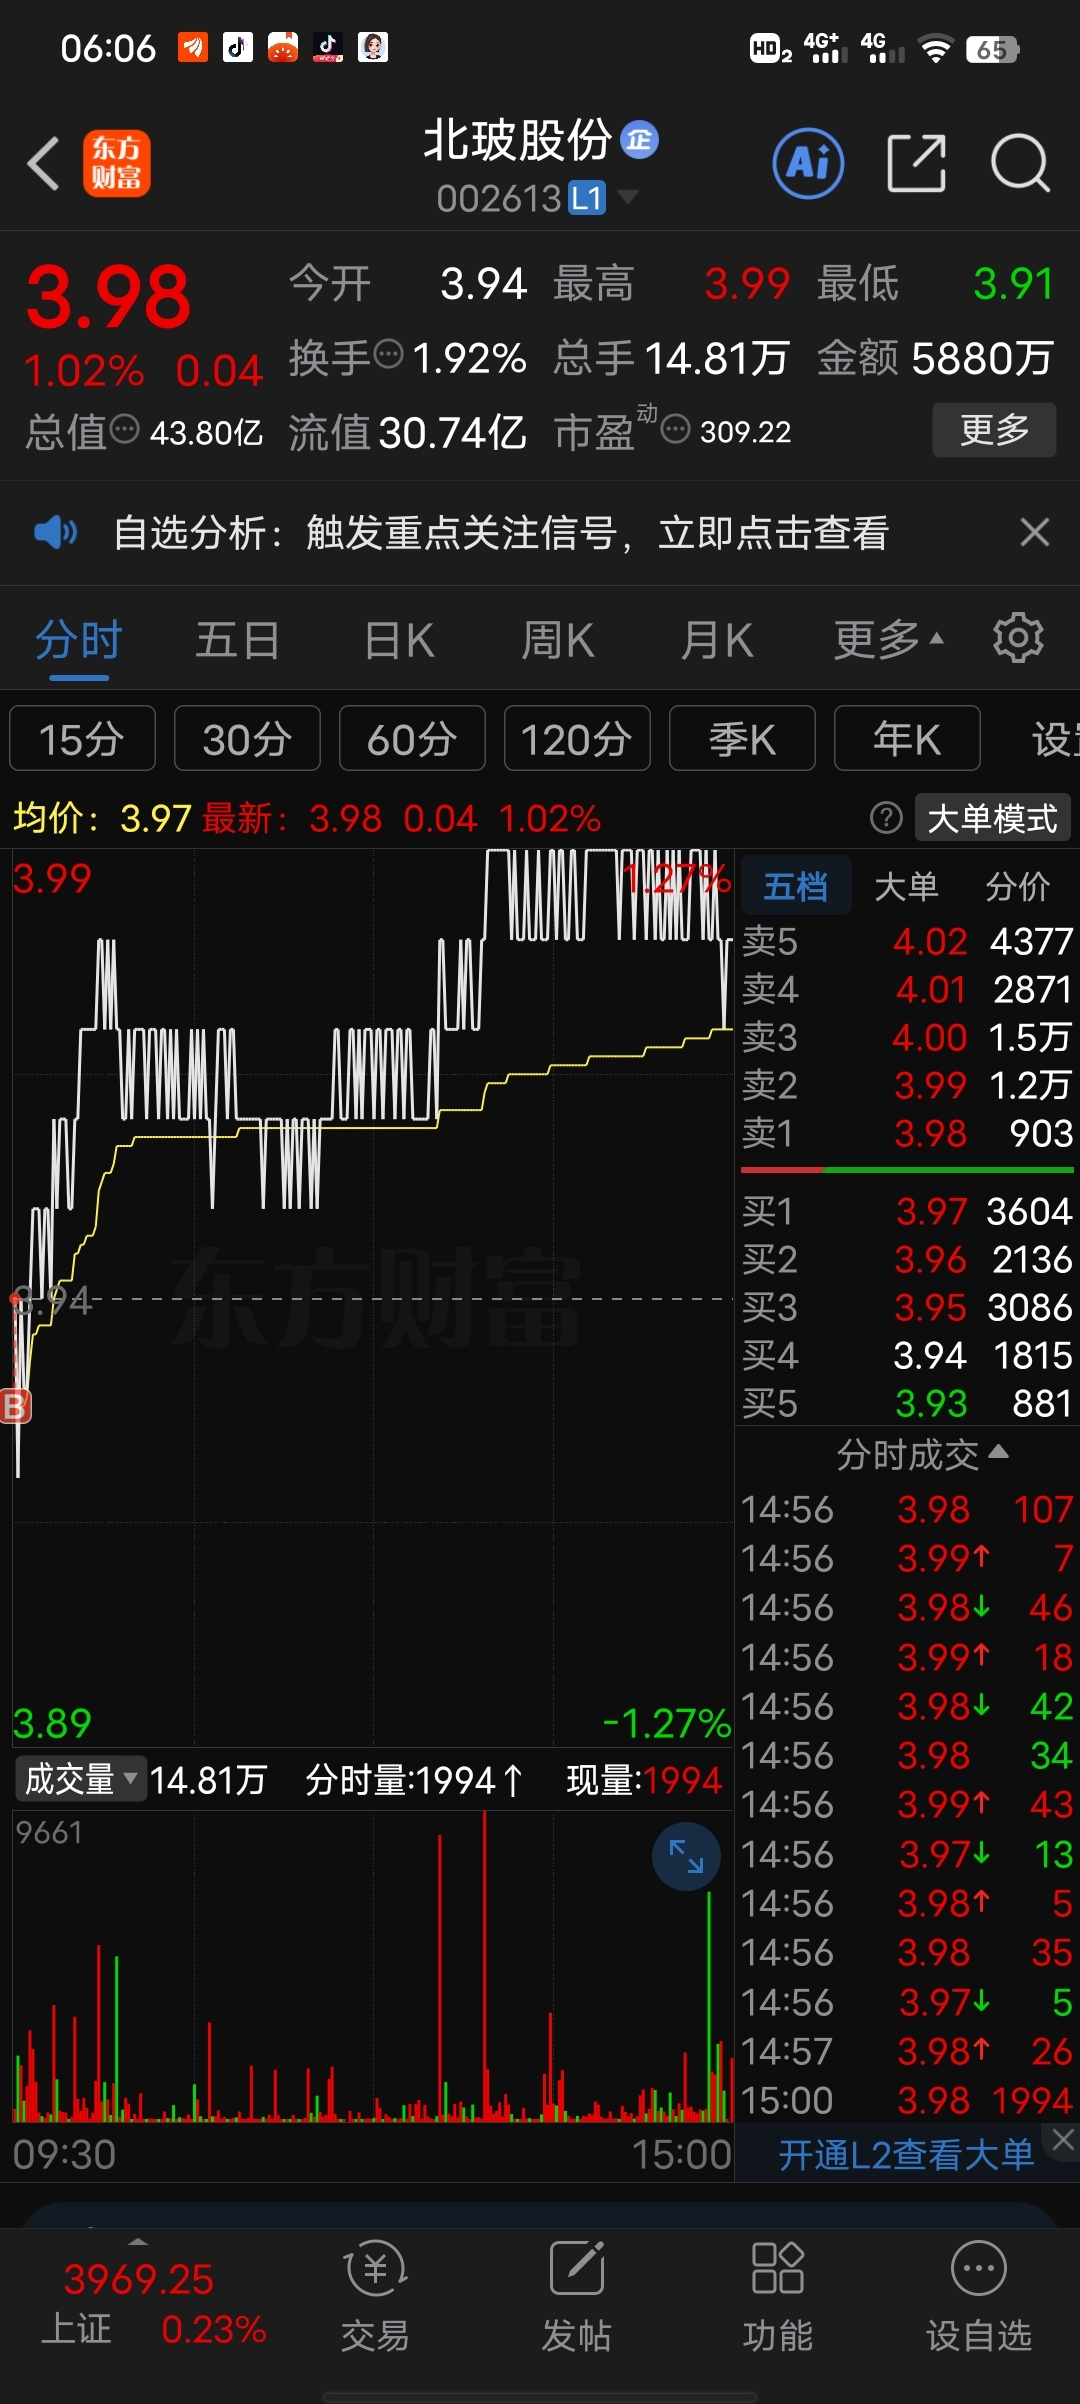This screenshot has width=1080, height=2404.
Task: Tap 买1 row at 3.97
Action: pyautogui.click(x=908, y=1211)
